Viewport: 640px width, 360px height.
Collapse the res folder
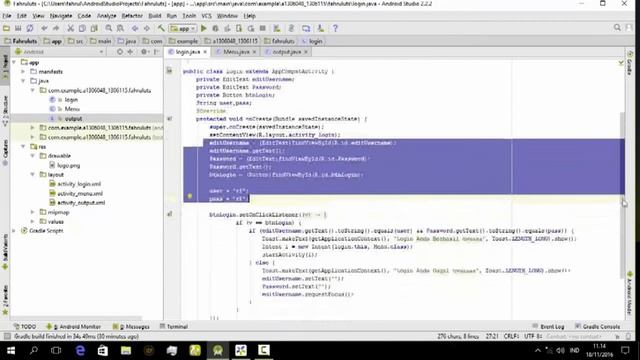[x=23, y=147]
